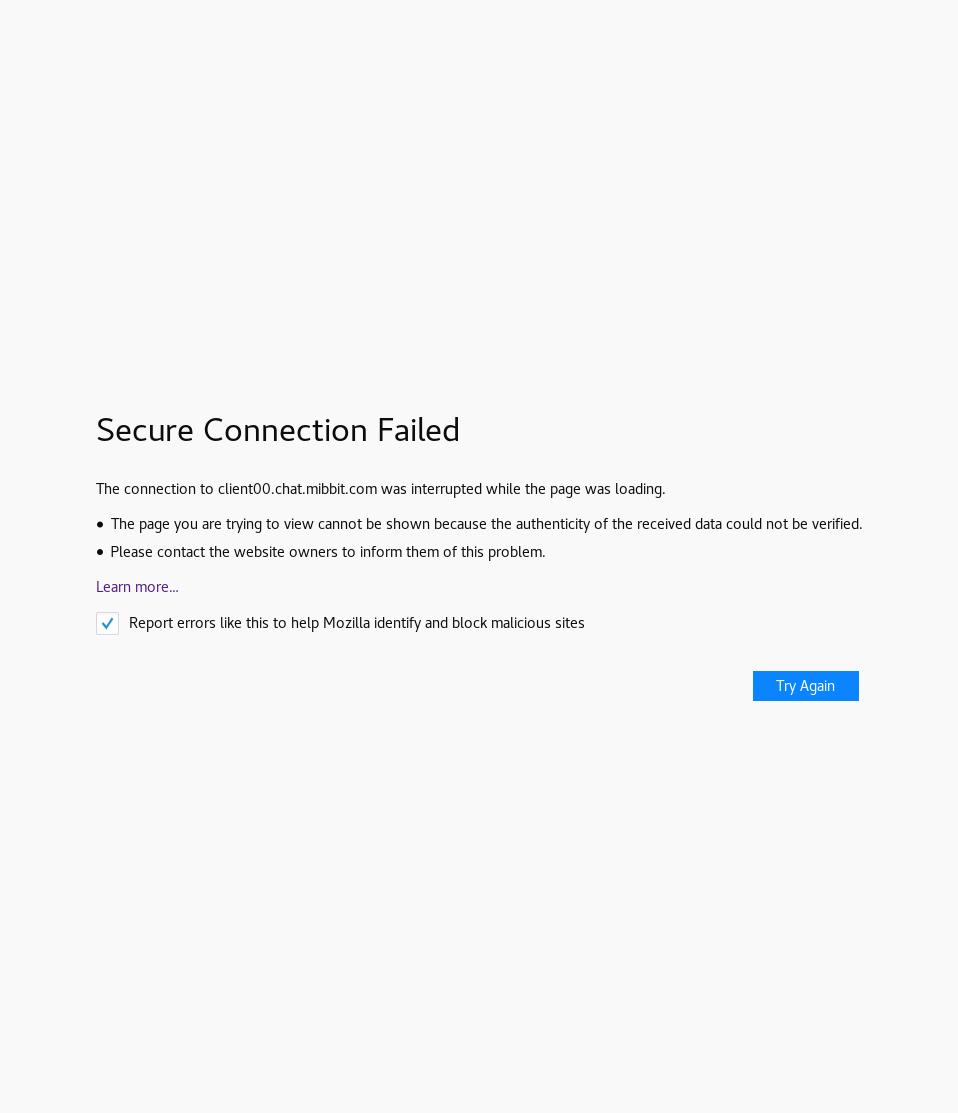The image size is (958, 1113).
Task: Click the Secure Connection Failed heading
Action: click(x=278, y=431)
